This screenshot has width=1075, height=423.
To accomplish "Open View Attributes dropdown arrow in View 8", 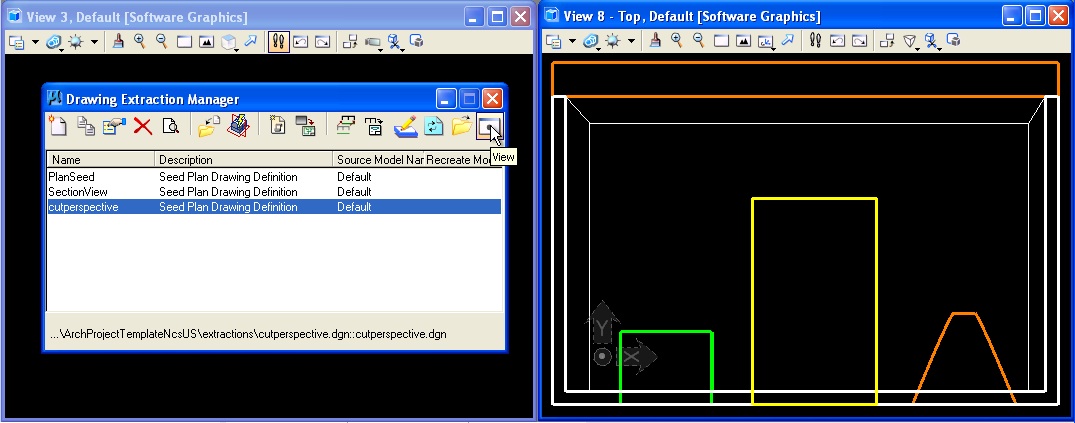I will point(572,42).
